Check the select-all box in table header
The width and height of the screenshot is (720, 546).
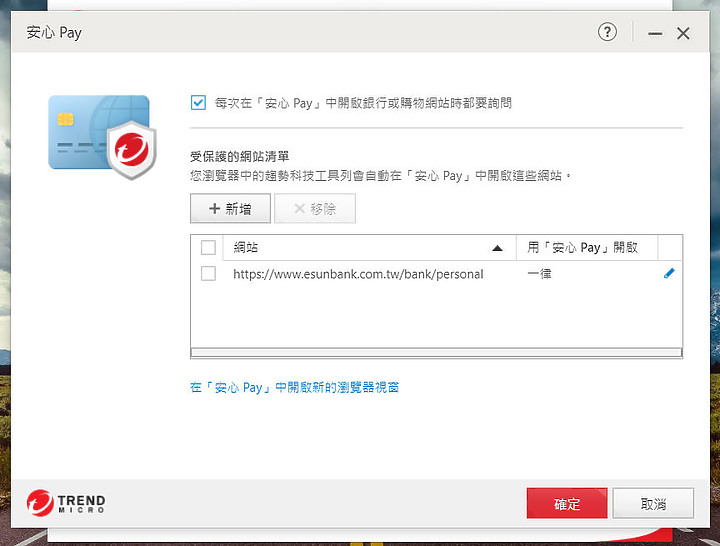pyautogui.click(x=208, y=248)
